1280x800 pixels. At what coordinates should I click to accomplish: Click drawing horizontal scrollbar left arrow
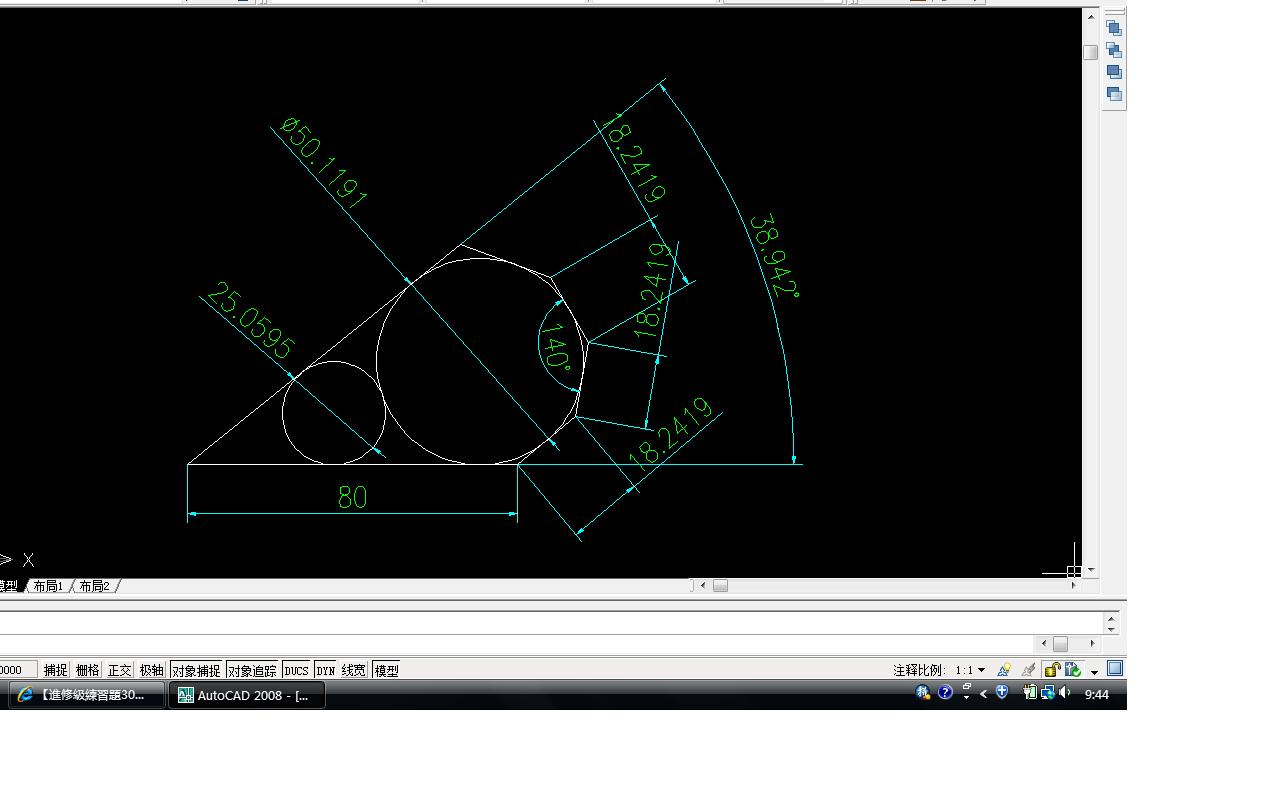tap(703, 585)
